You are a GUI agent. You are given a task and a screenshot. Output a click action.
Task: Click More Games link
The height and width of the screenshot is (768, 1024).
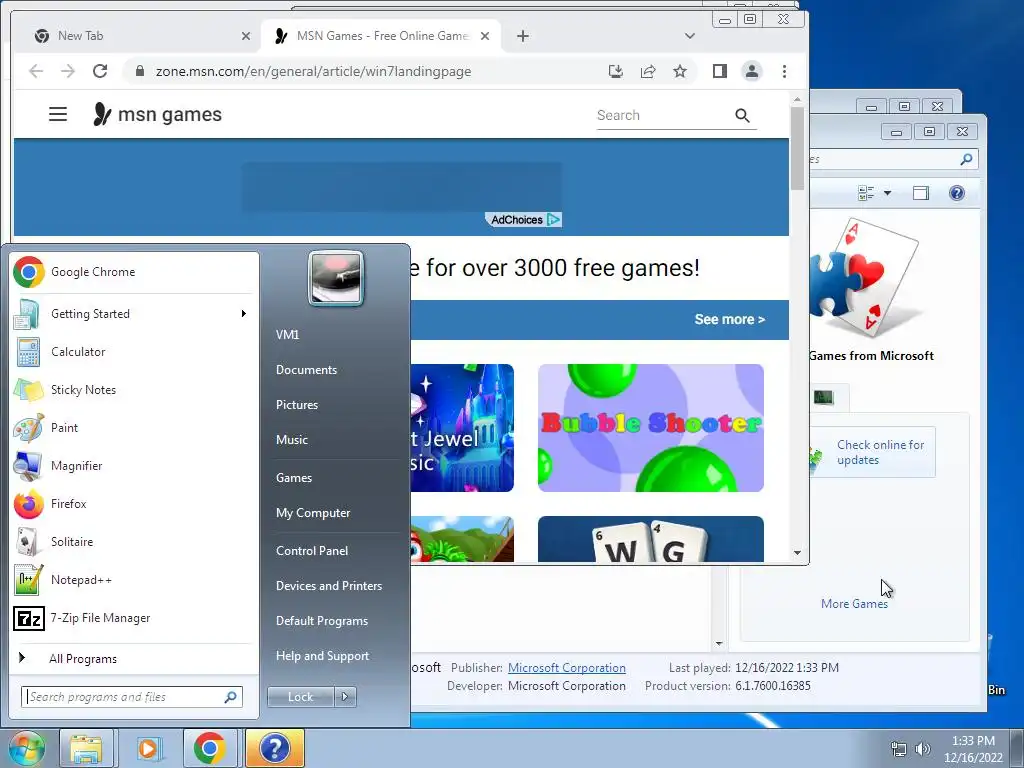click(x=854, y=604)
